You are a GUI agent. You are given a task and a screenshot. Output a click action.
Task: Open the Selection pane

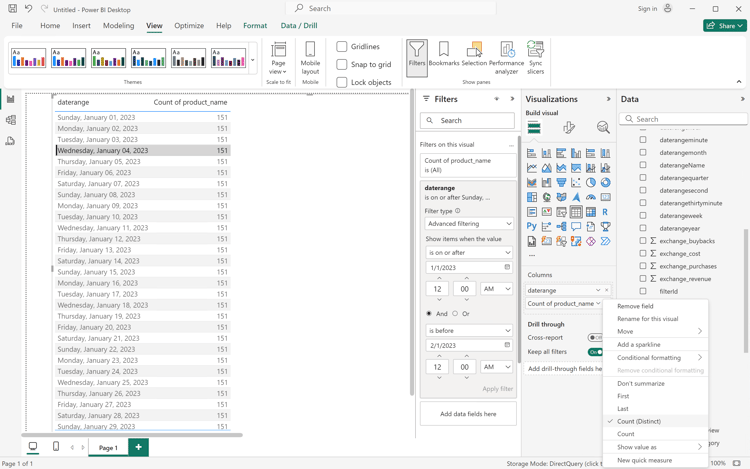click(x=474, y=55)
